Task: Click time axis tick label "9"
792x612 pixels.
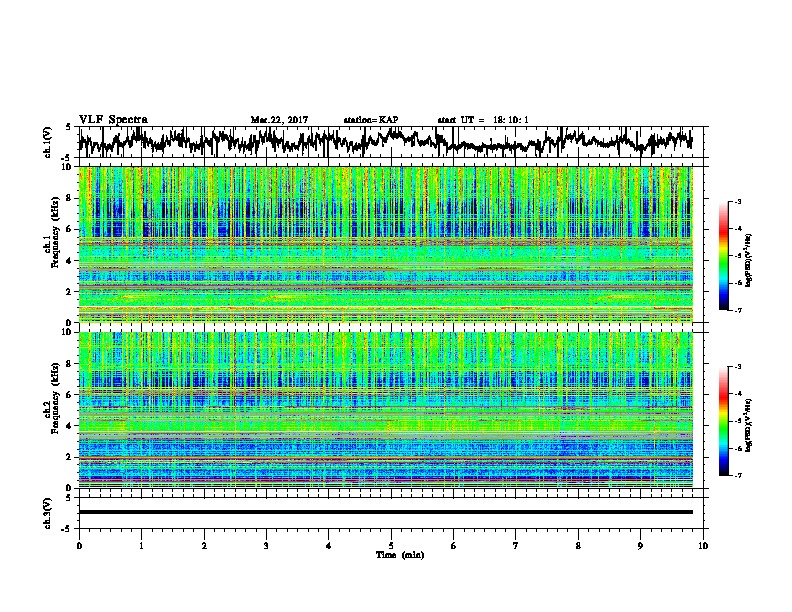Action: [640, 545]
